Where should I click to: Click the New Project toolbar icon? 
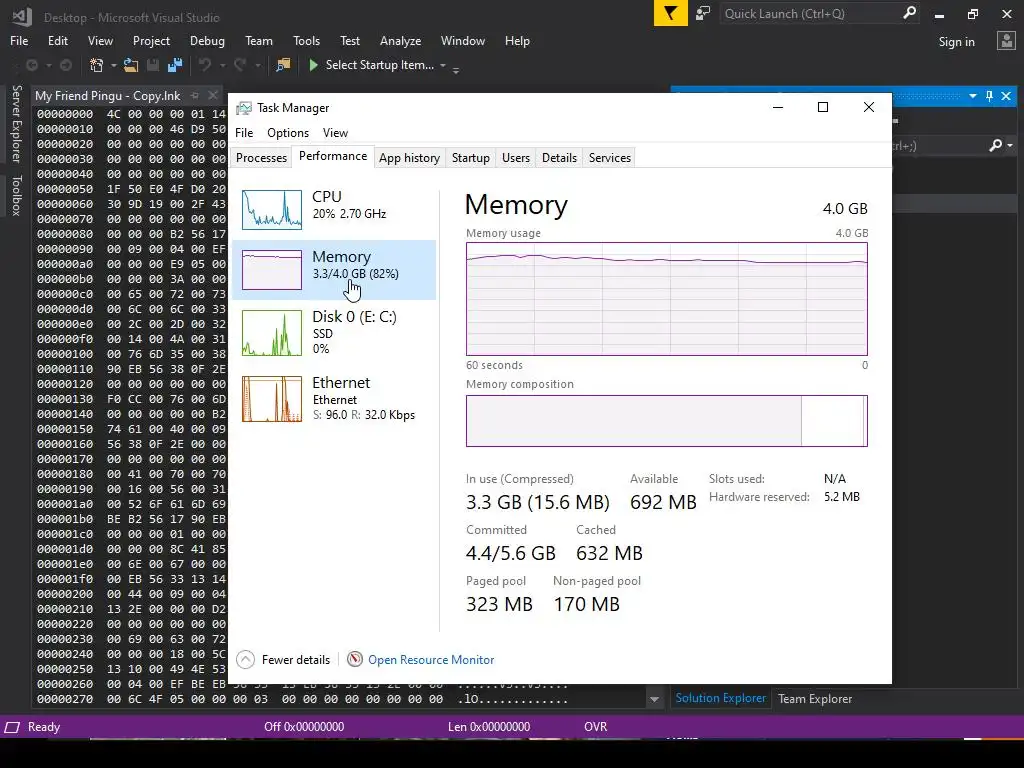tap(97, 65)
